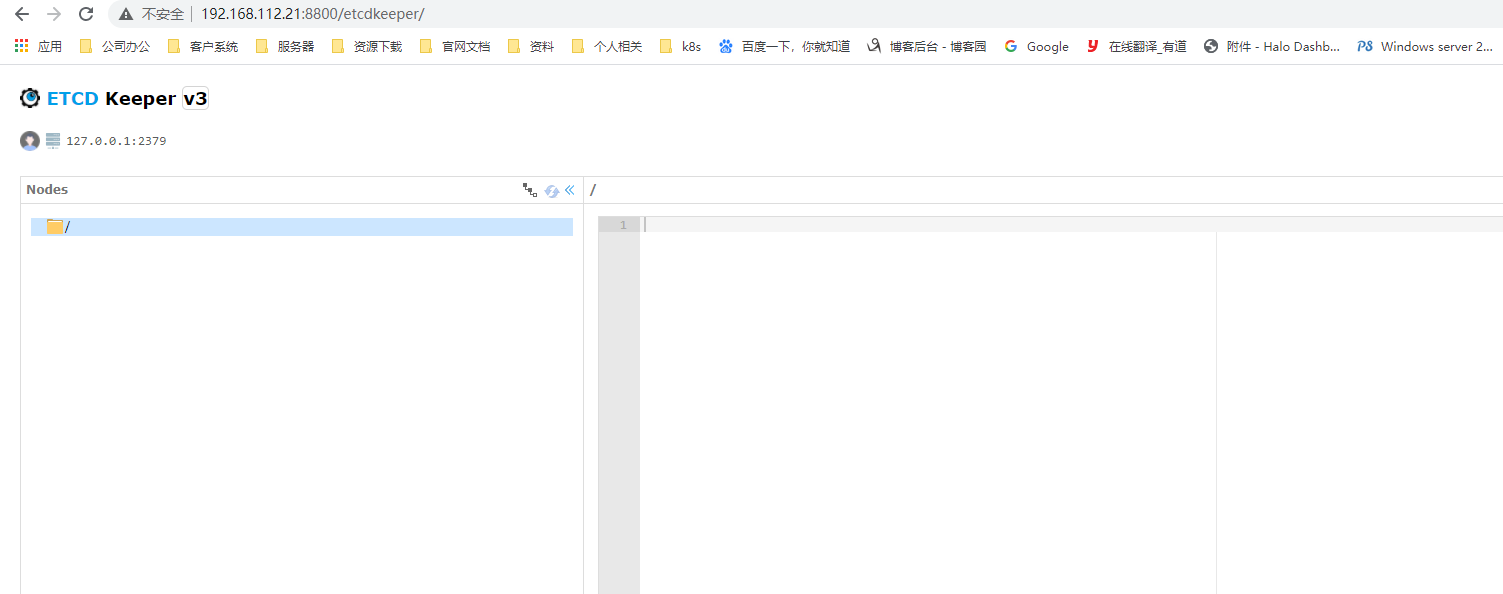Open the Windows server bookmark
1503x594 pixels.
point(1425,46)
